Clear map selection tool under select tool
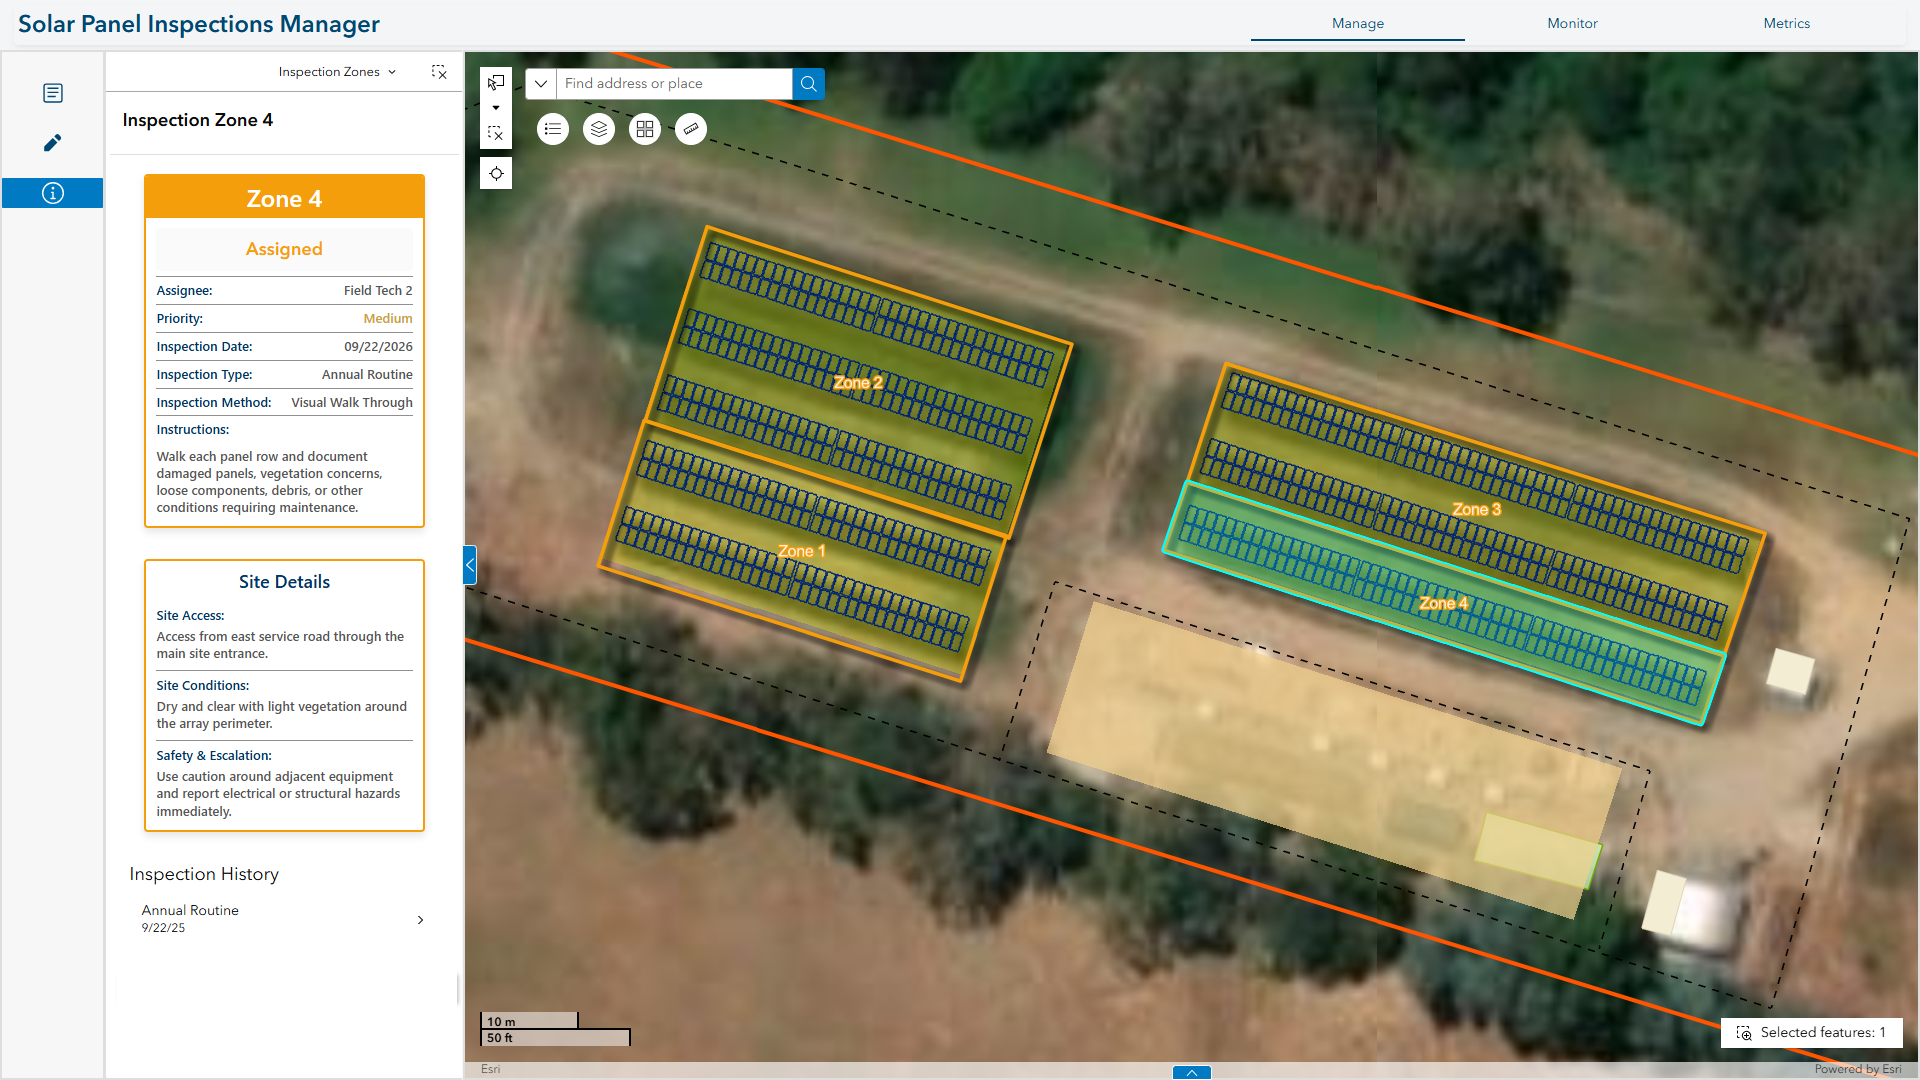The width and height of the screenshot is (1920, 1080). tap(496, 133)
